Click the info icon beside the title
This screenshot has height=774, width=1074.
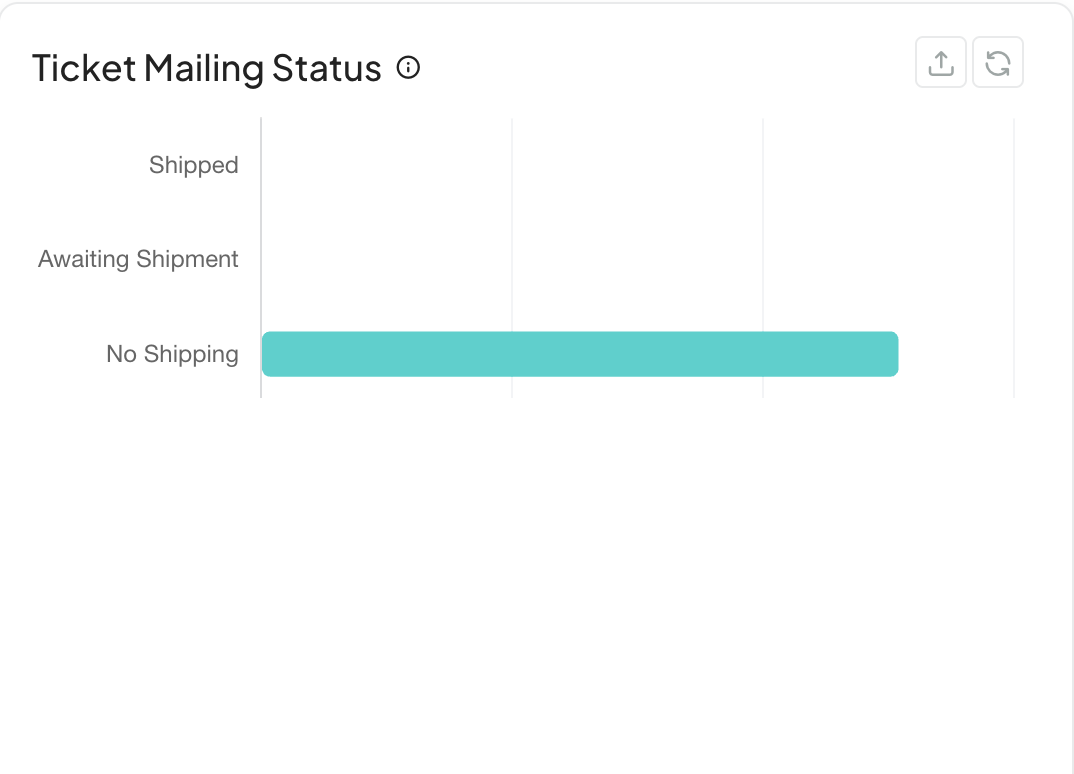(x=408, y=68)
